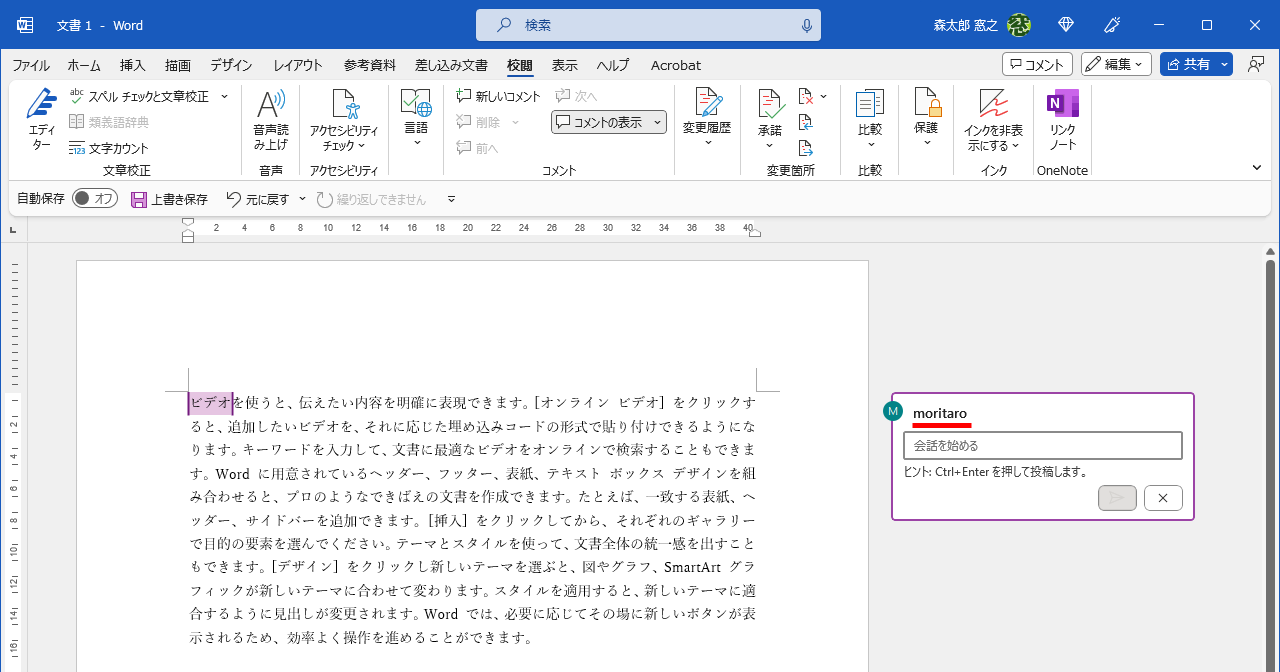The width and height of the screenshot is (1280, 672).
Task: Open the 比較 compare tool
Action: coord(869,120)
